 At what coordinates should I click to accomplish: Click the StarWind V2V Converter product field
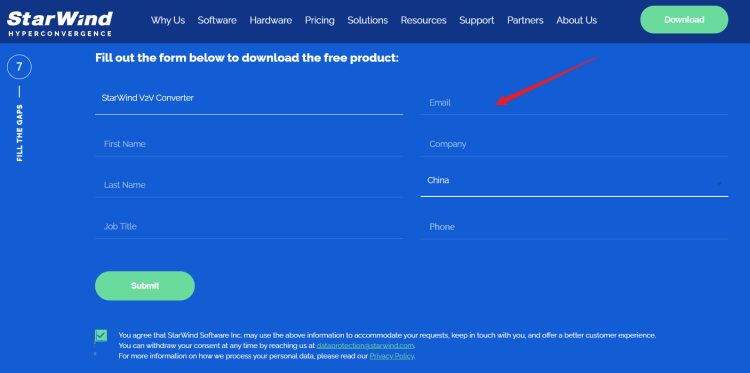(x=249, y=100)
